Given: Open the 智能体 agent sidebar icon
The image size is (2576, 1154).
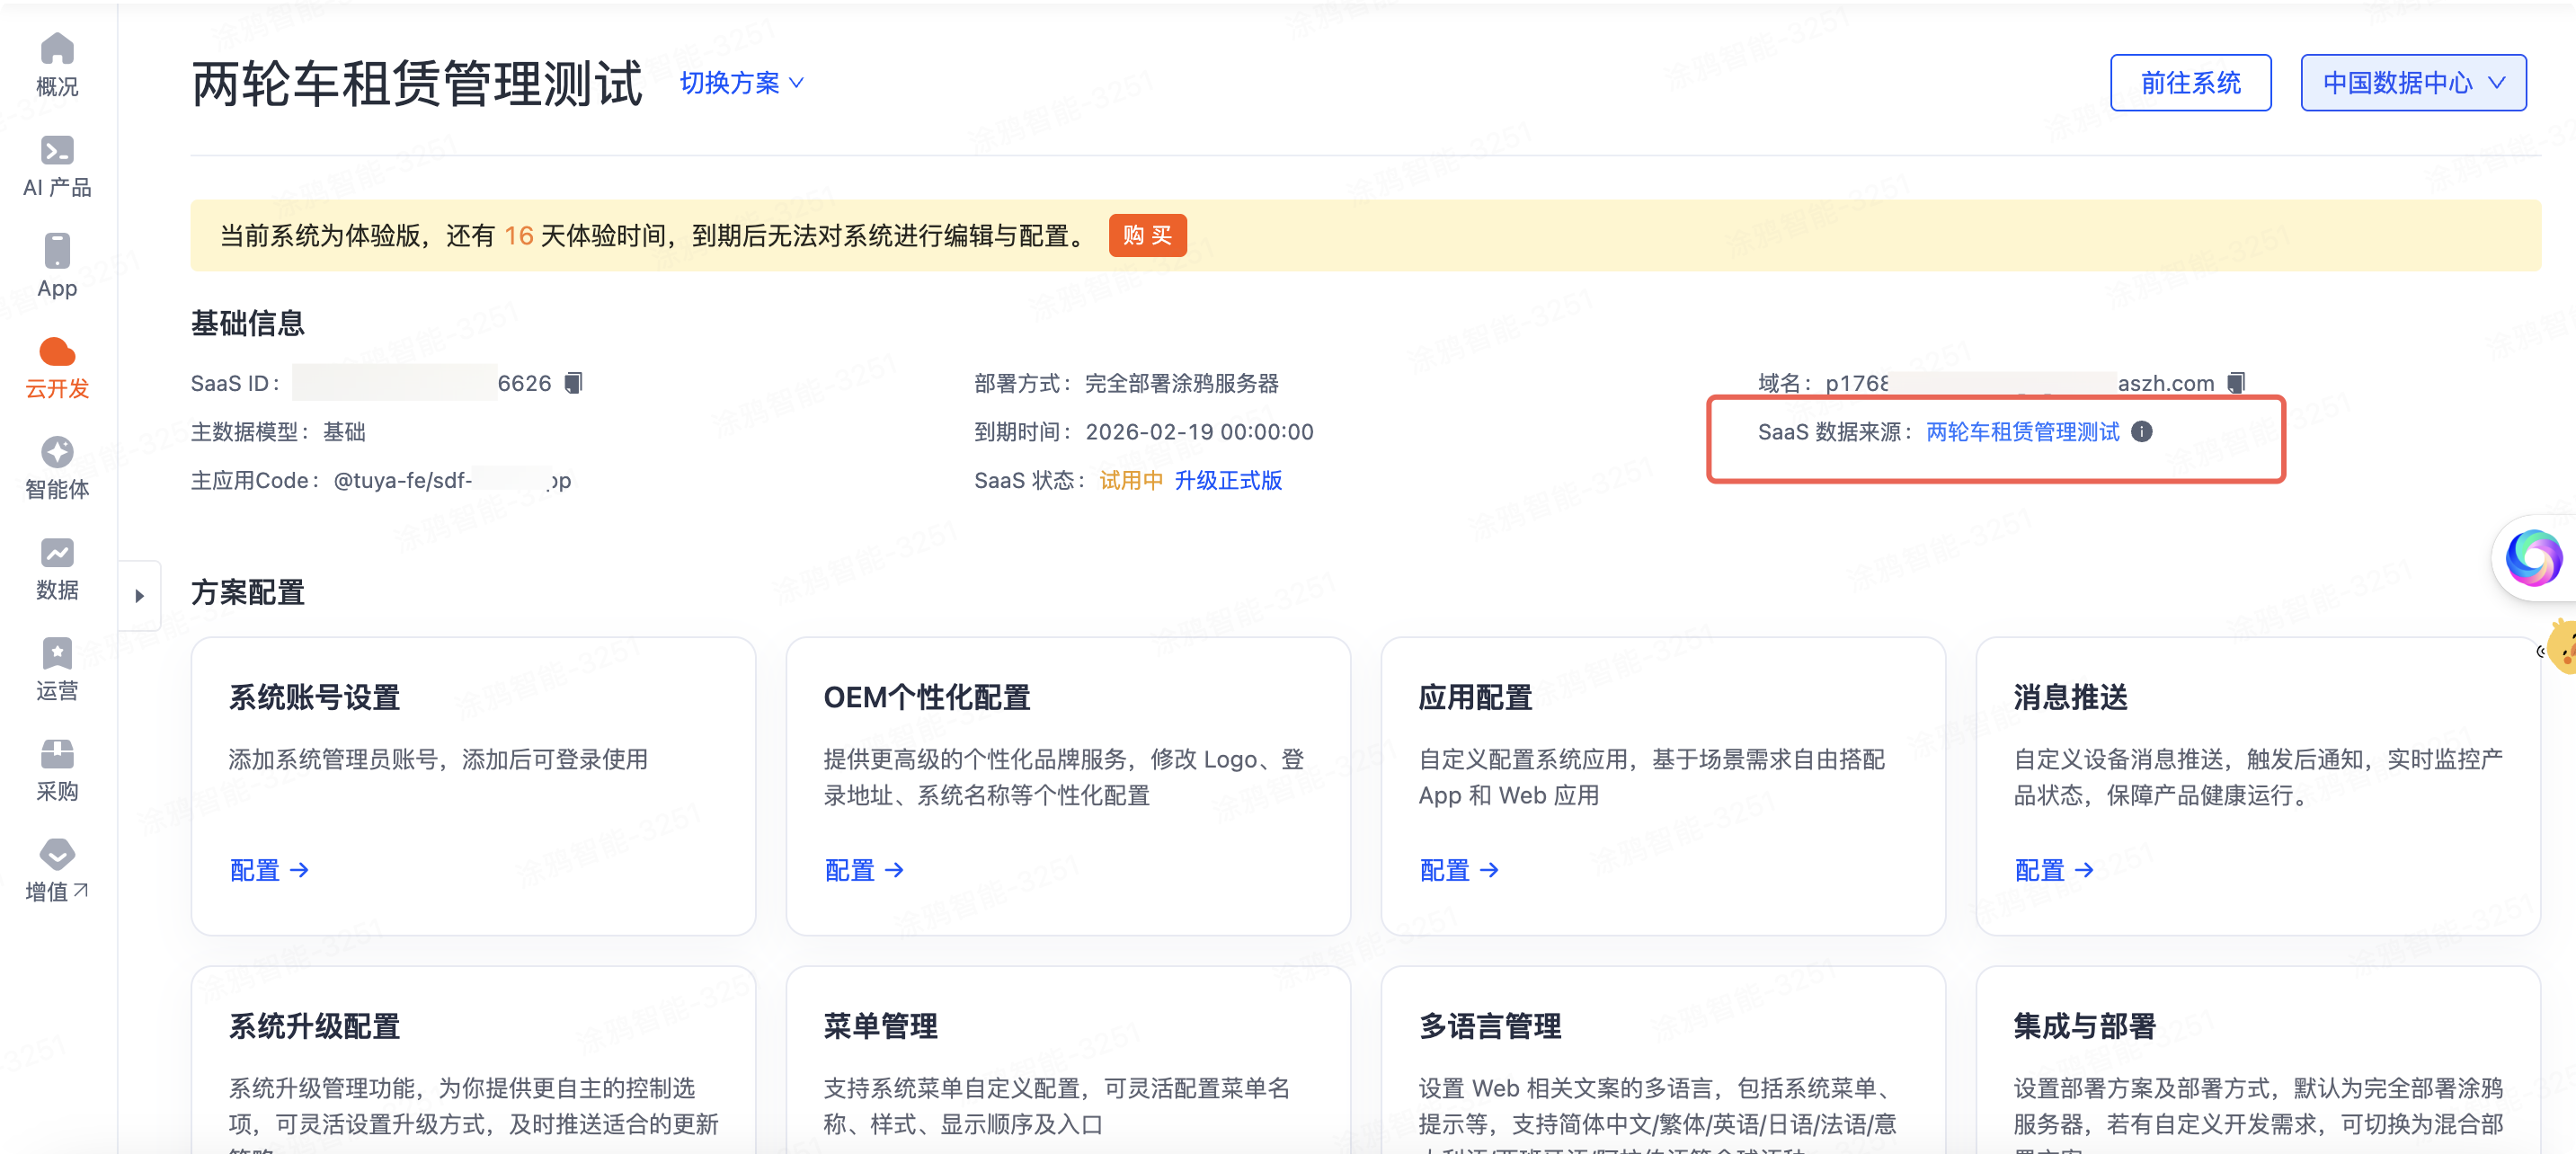Looking at the screenshot, I should (x=57, y=452).
